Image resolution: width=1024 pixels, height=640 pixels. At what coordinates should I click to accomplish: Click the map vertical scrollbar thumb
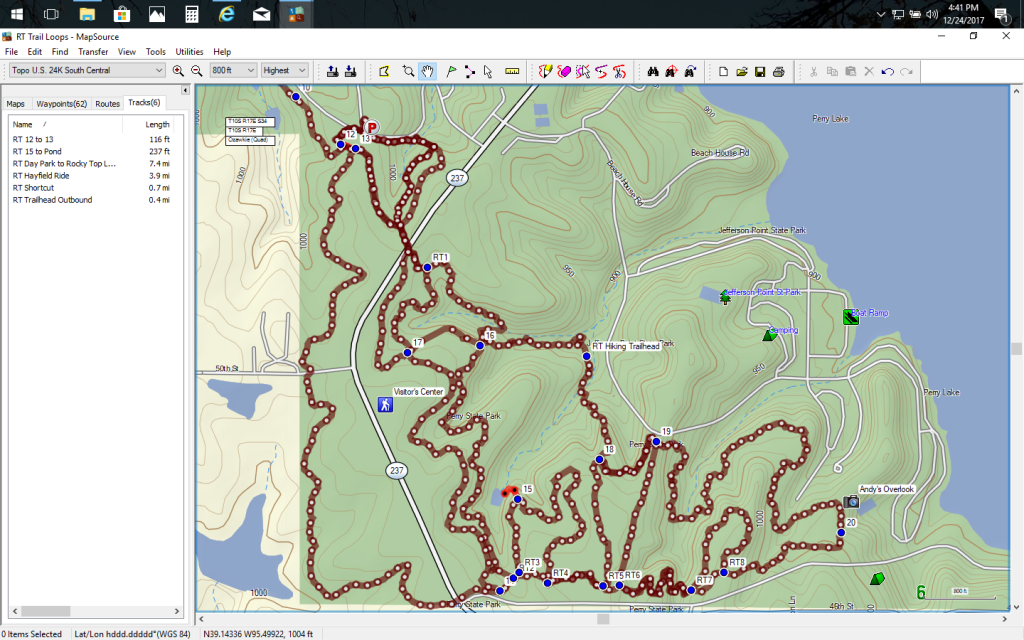[1016, 349]
